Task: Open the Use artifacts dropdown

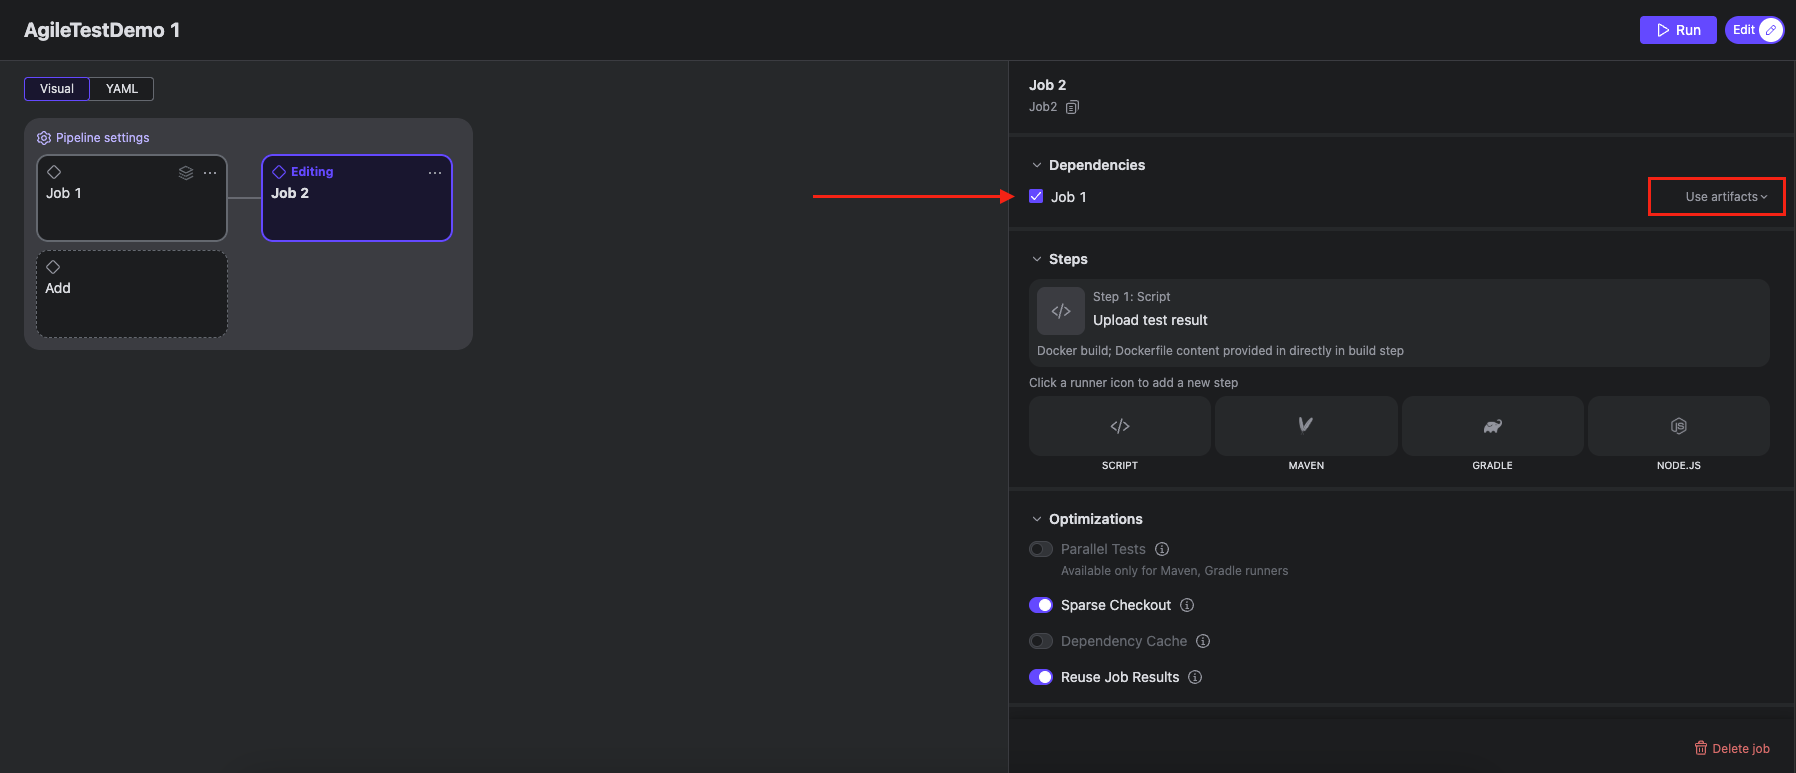Action: [1725, 197]
